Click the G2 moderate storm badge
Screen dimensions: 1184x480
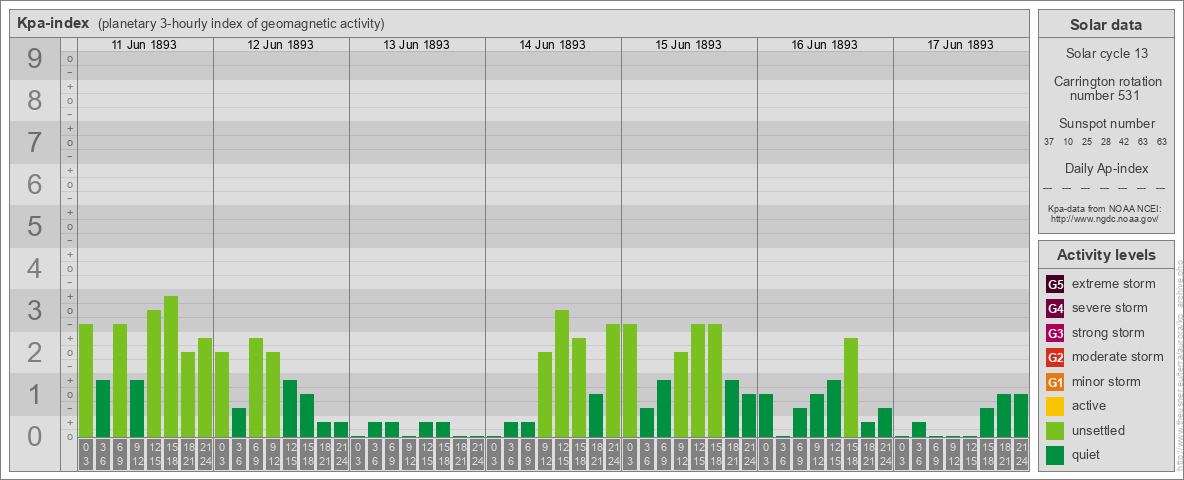(x=1055, y=357)
